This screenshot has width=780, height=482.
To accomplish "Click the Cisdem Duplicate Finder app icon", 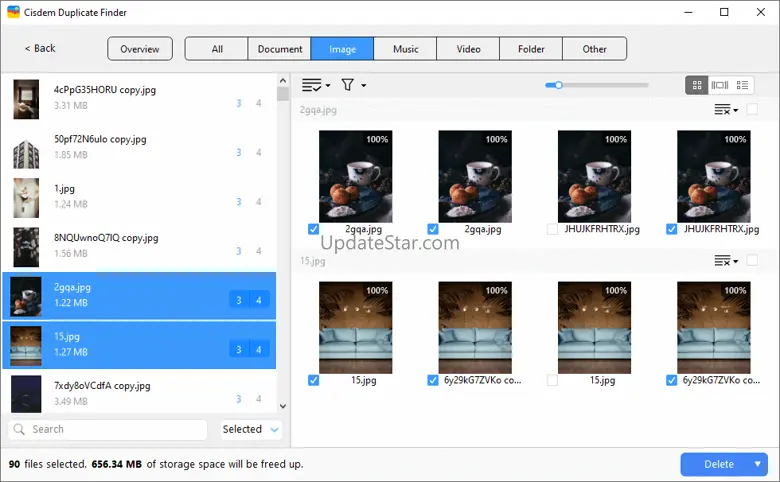I will tap(13, 12).
